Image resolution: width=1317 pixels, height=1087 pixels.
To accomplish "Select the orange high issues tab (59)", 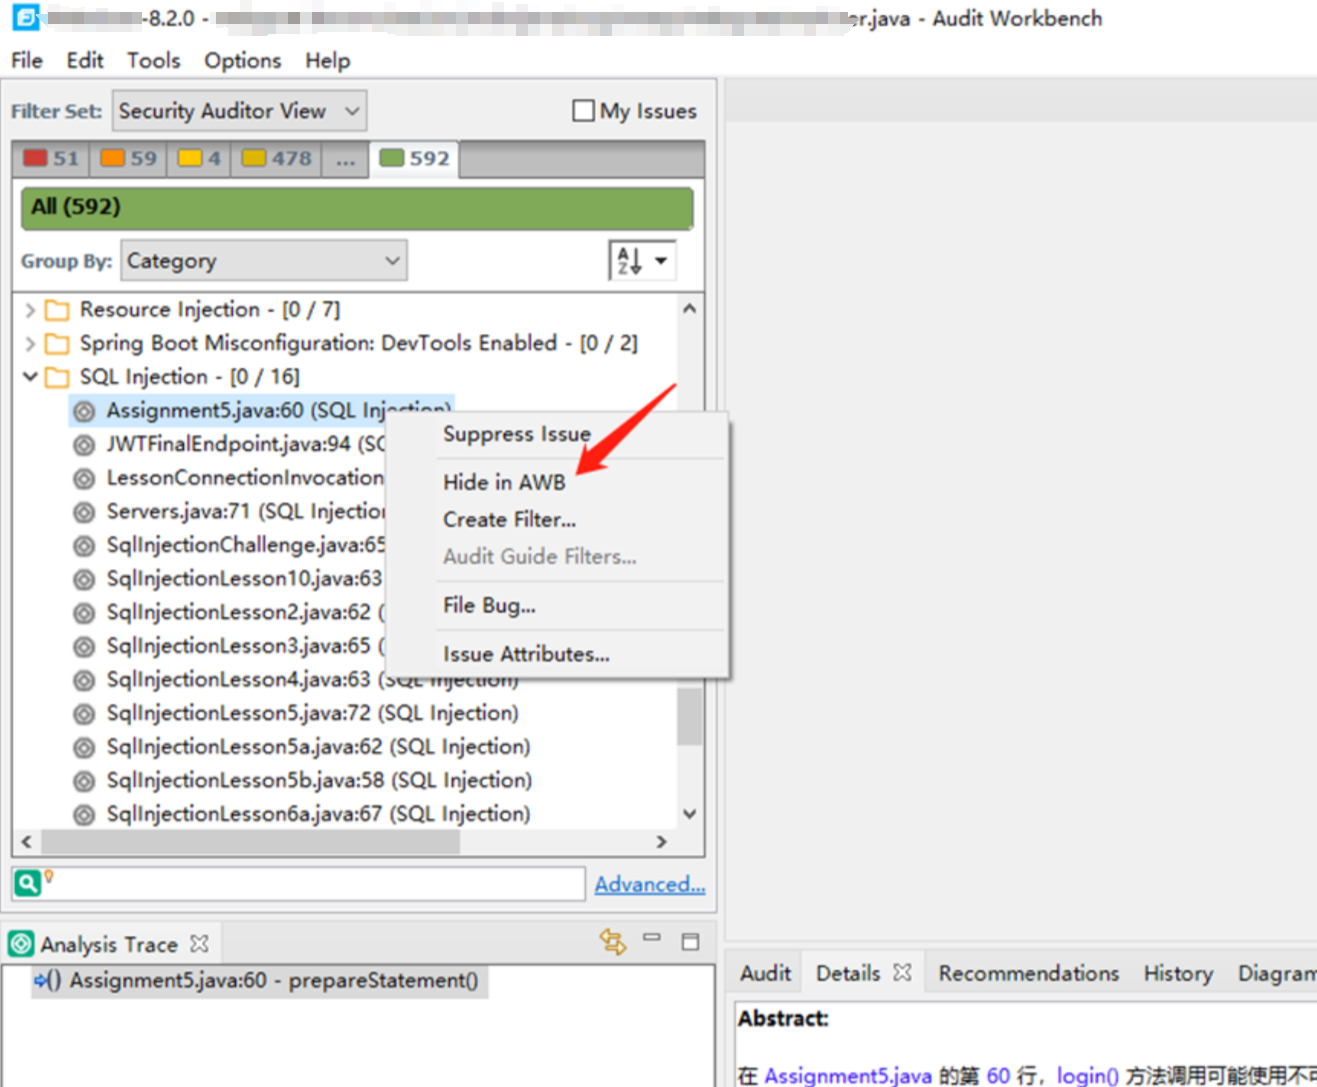I will click(x=129, y=159).
